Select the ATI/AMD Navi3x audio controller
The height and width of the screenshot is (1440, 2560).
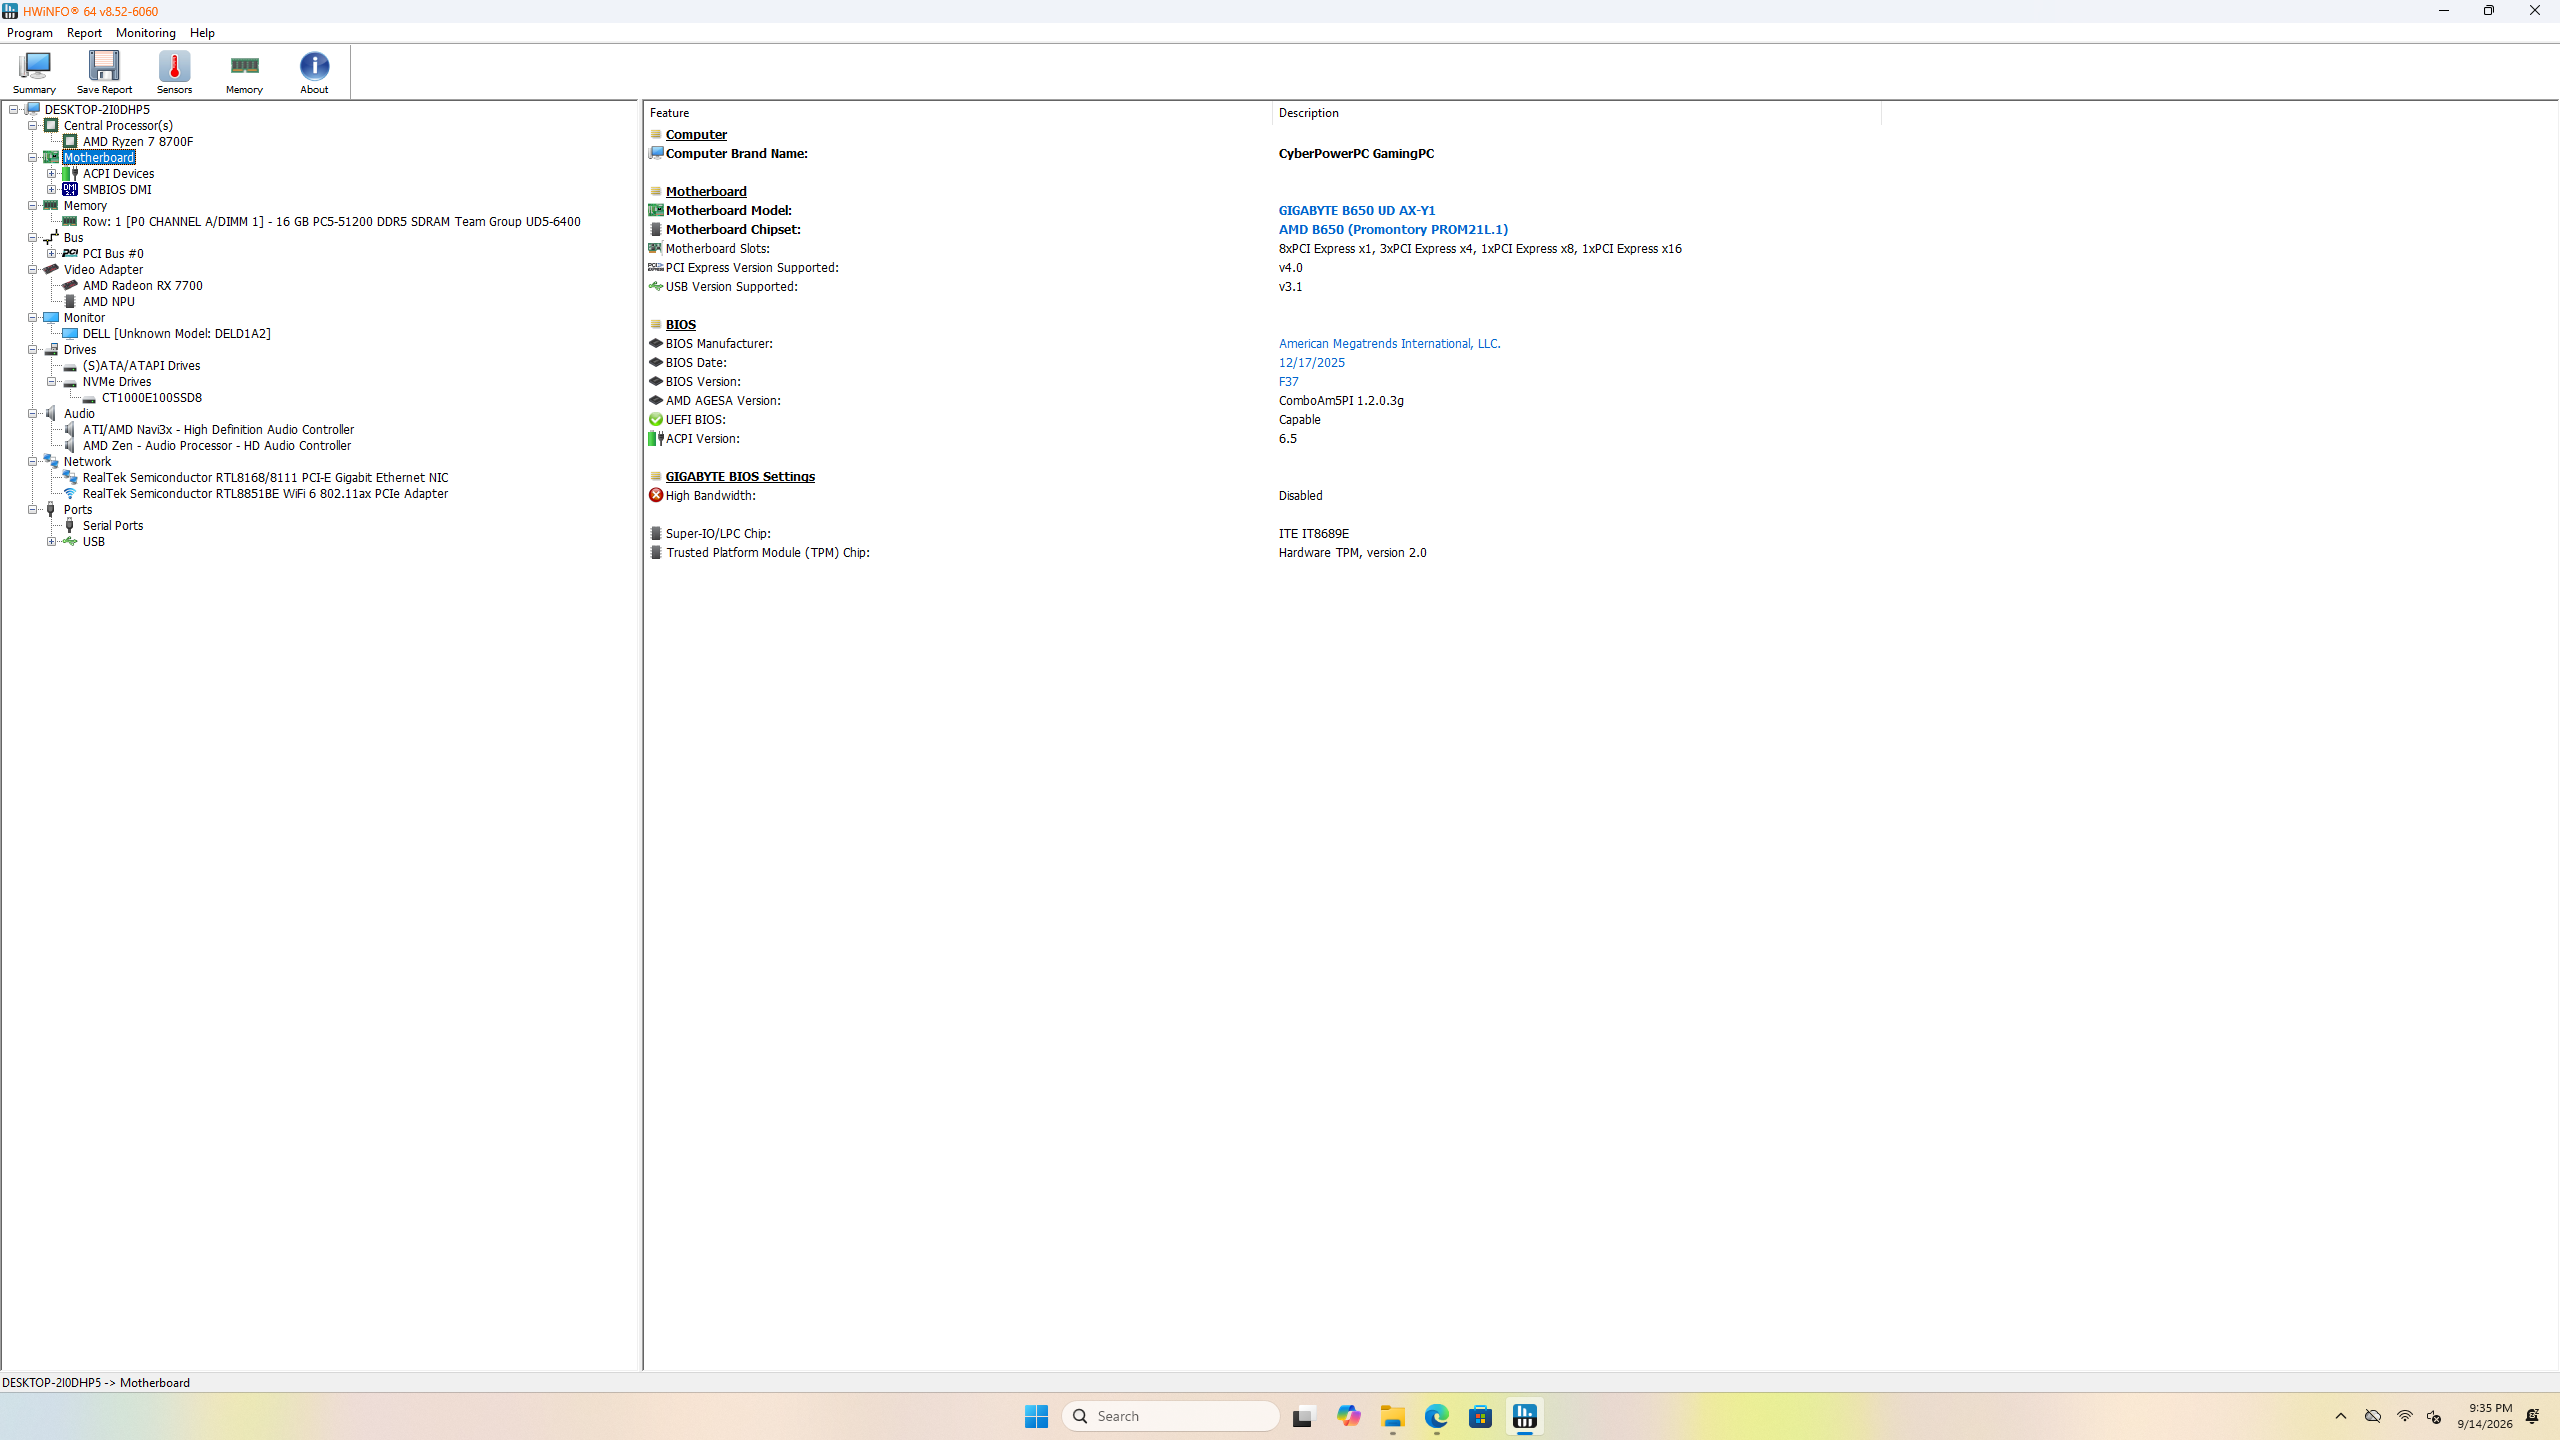pyautogui.click(x=218, y=430)
